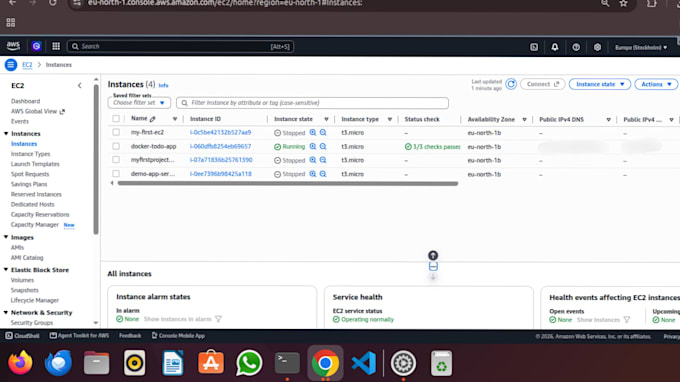This screenshot has width=680, height=382.
Task: Open the help question-mark menu
Action: pyautogui.click(x=576, y=47)
